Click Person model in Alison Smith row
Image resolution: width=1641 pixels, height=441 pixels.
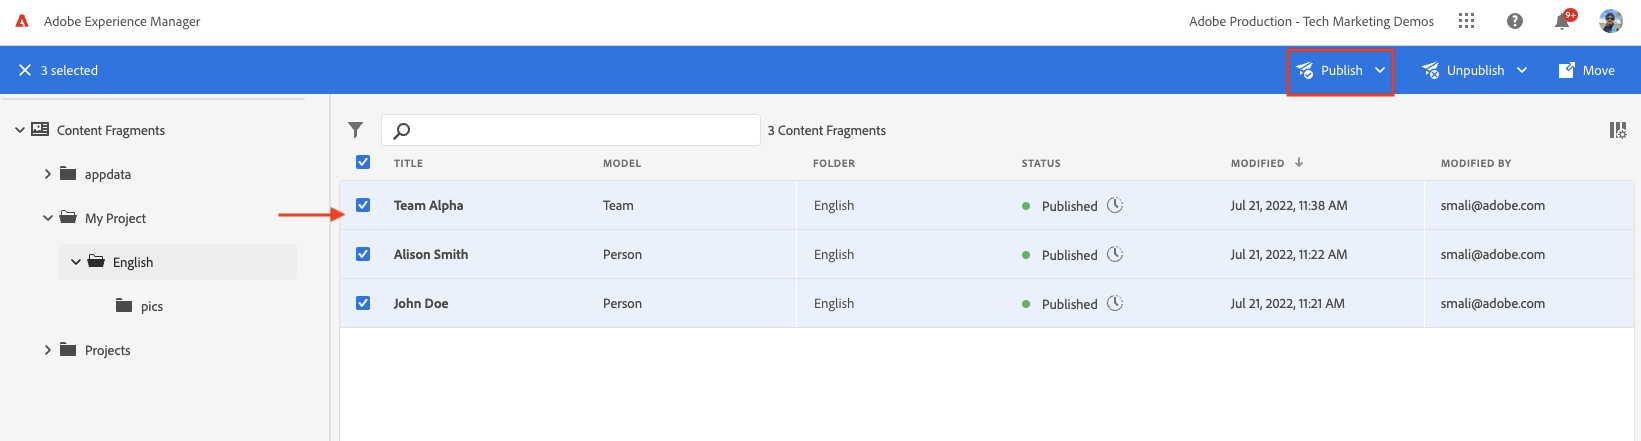pyautogui.click(x=622, y=254)
